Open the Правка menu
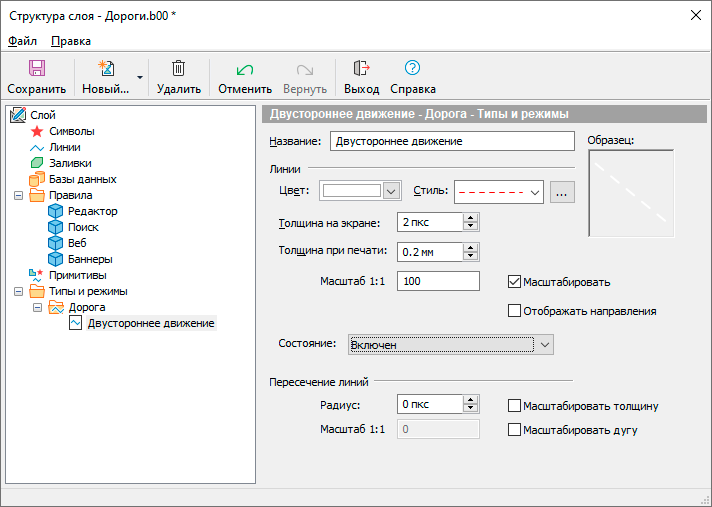The width and height of the screenshot is (712, 507). pyautogui.click(x=71, y=41)
